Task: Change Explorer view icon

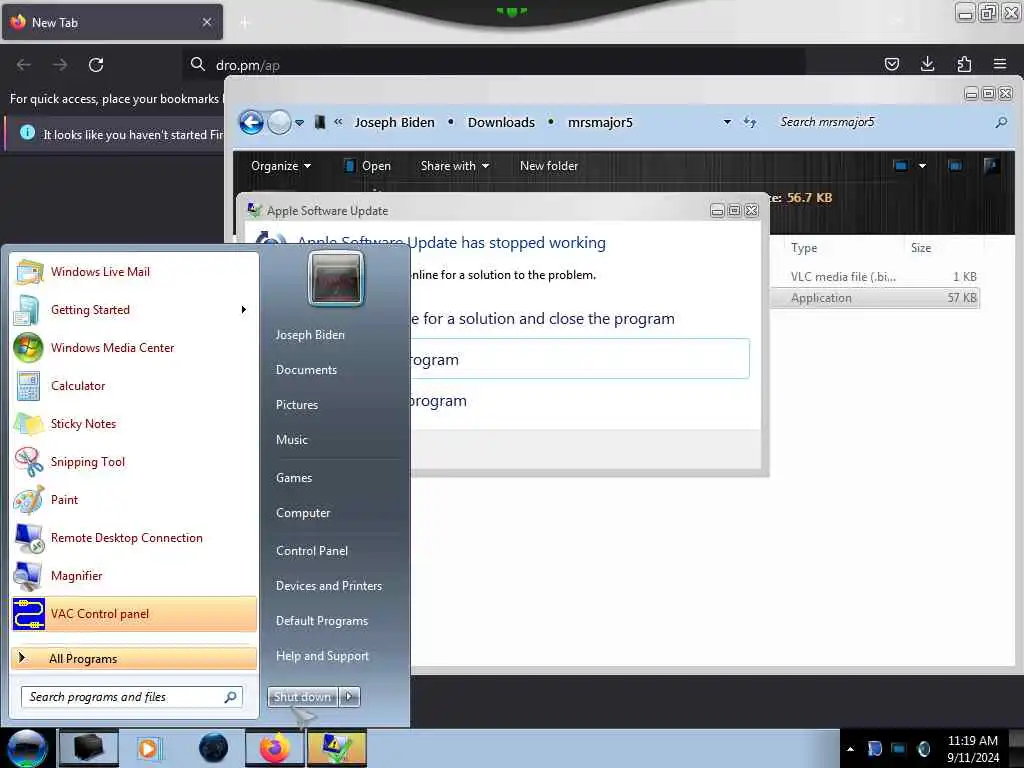Action: 901,166
